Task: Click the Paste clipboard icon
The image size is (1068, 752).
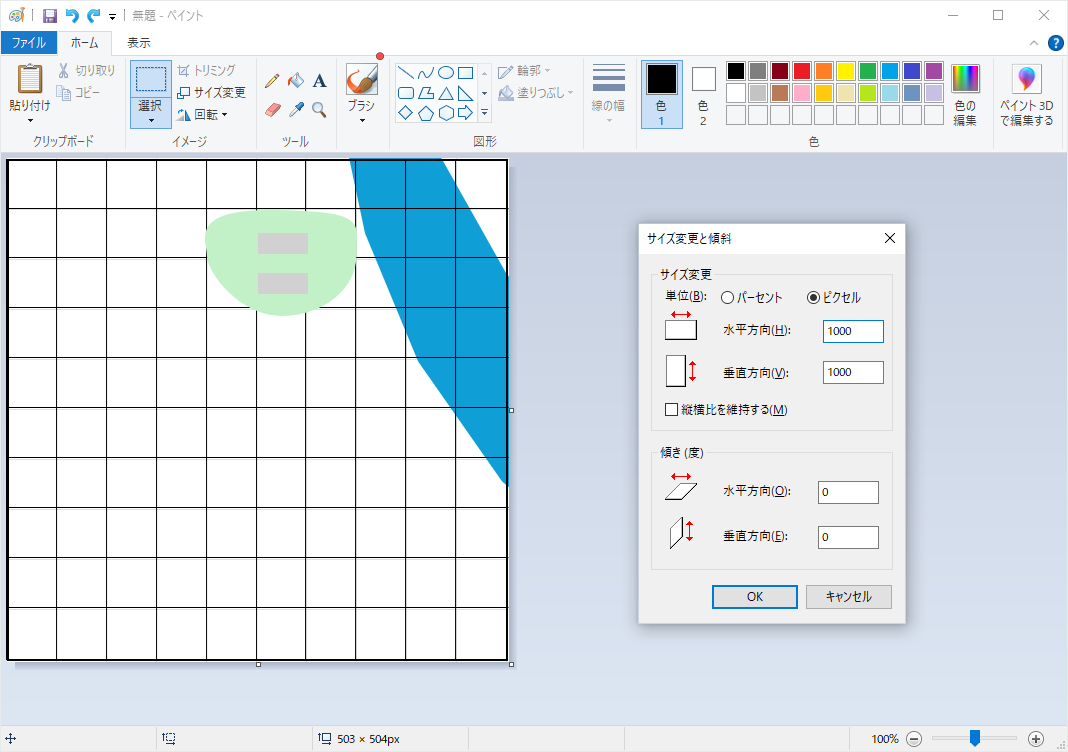Action: click(30, 78)
